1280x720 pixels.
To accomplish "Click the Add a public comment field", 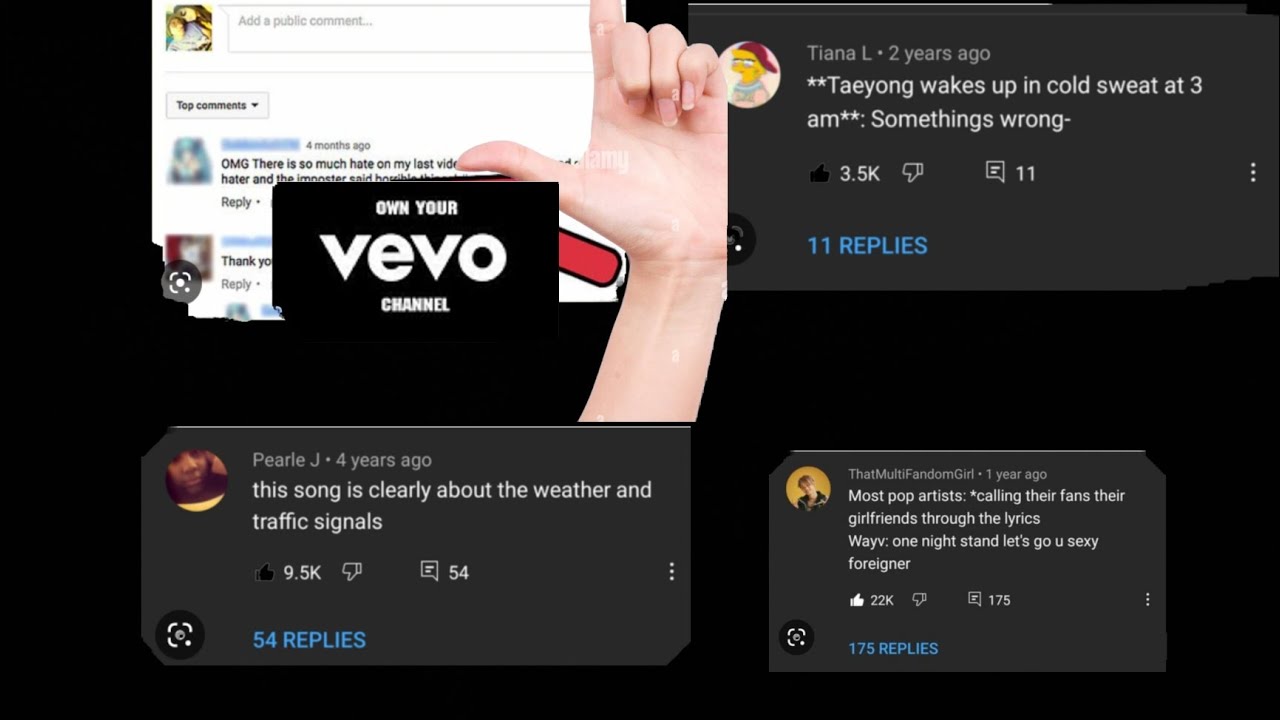I will (410, 28).
